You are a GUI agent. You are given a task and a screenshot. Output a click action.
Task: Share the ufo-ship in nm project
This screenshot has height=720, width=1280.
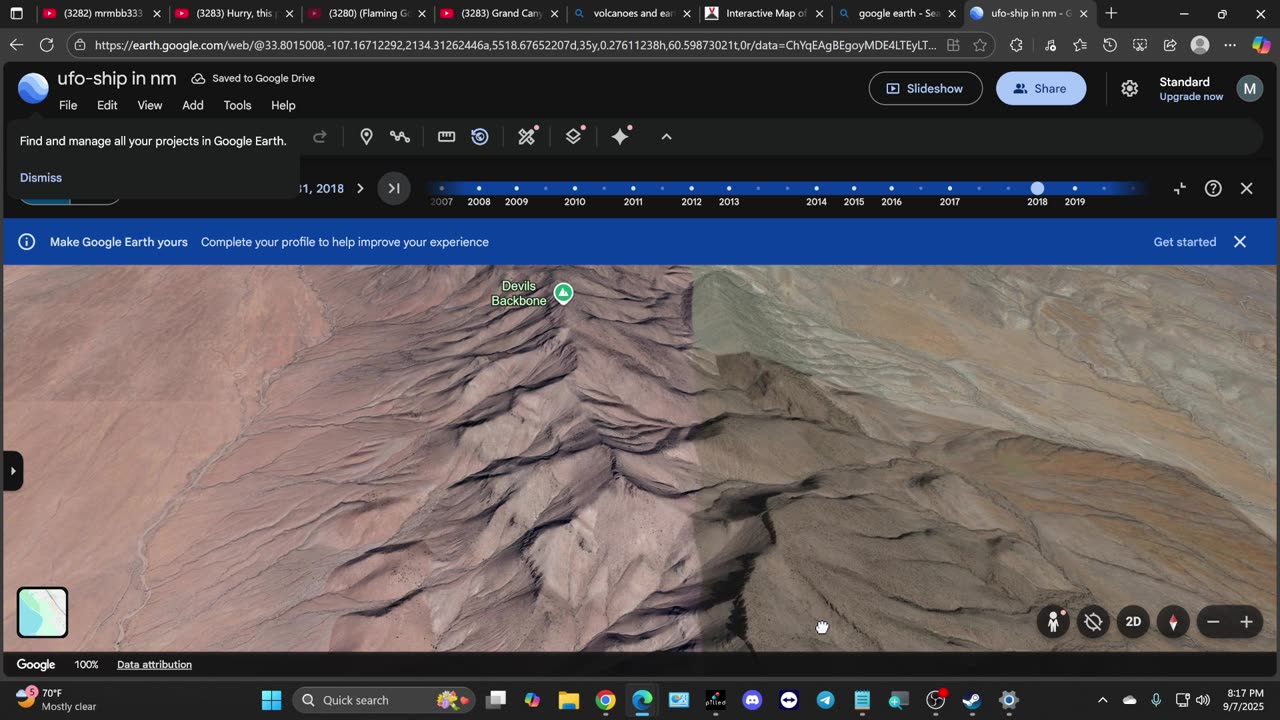click(x=1041, y=89)
